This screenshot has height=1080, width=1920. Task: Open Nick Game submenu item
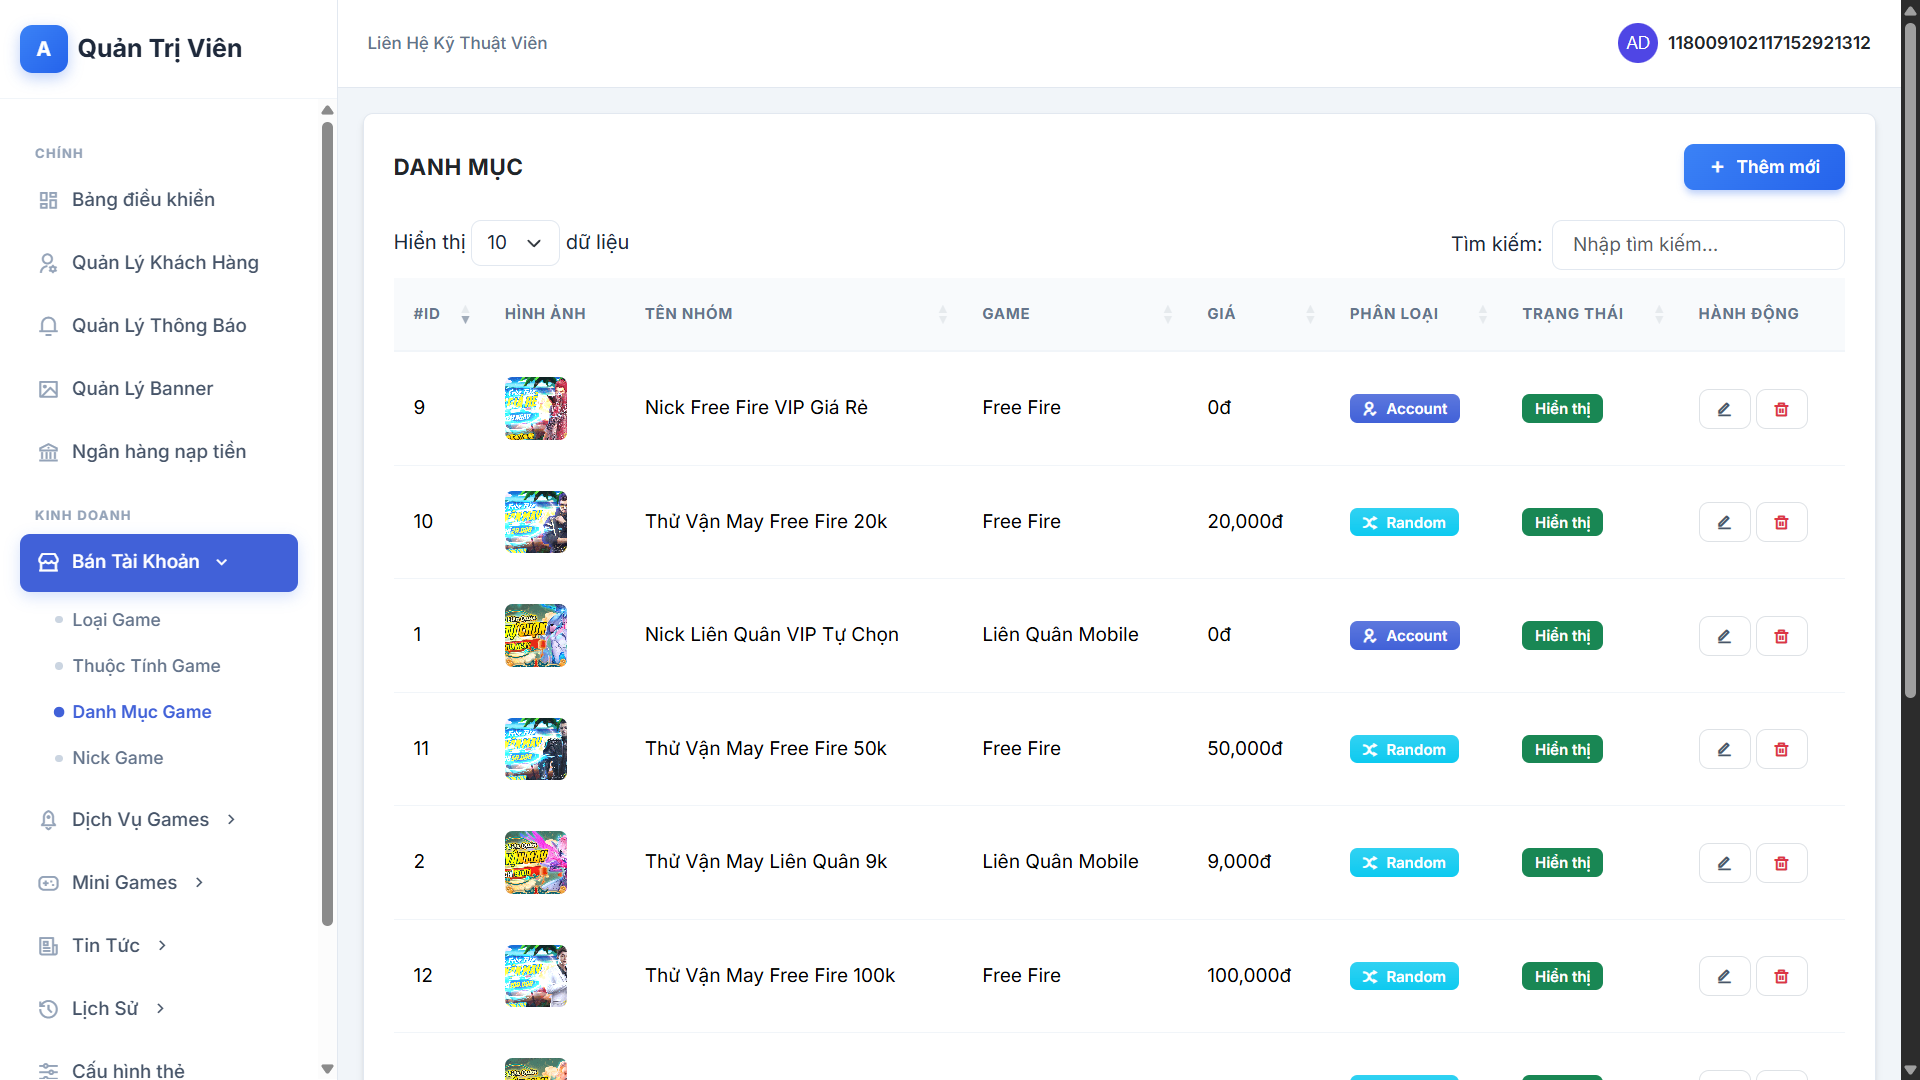117,758
